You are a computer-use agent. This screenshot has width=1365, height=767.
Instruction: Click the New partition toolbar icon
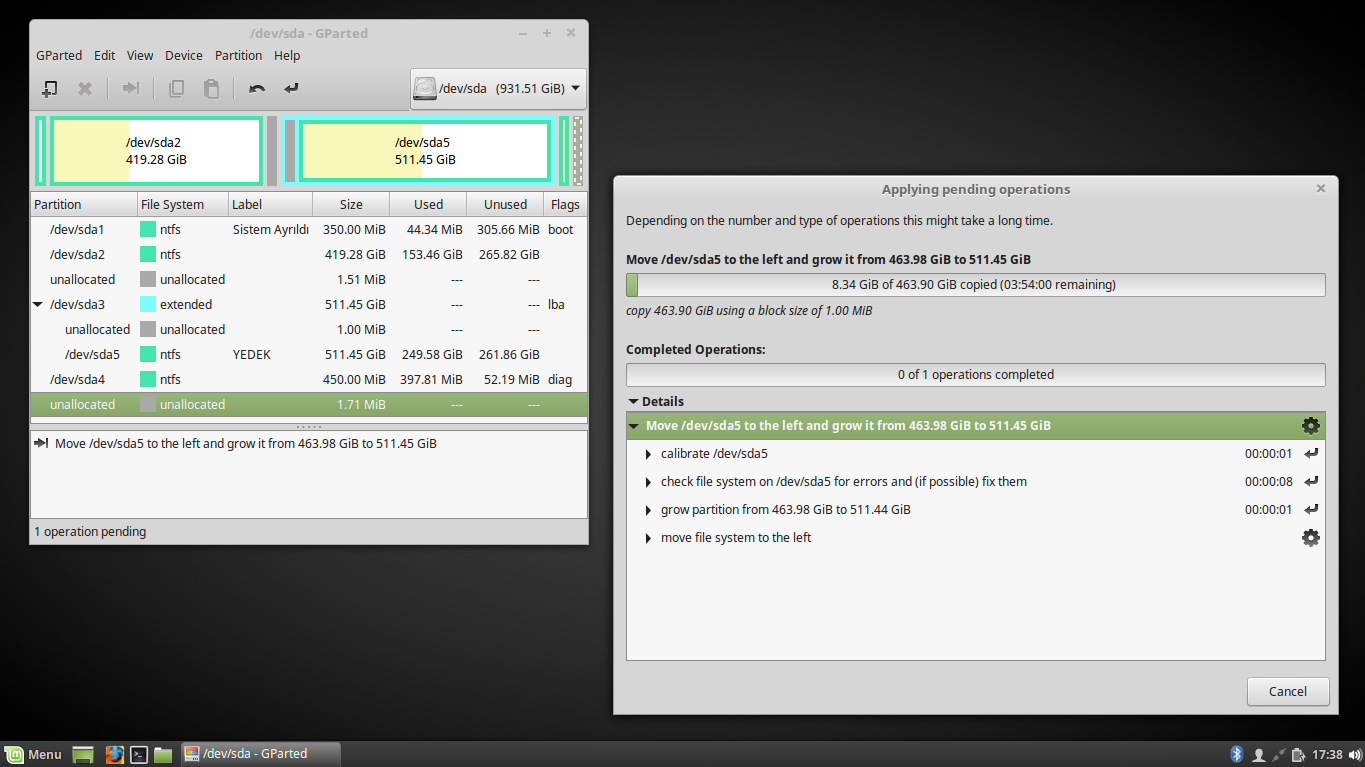tap(49, 89)
